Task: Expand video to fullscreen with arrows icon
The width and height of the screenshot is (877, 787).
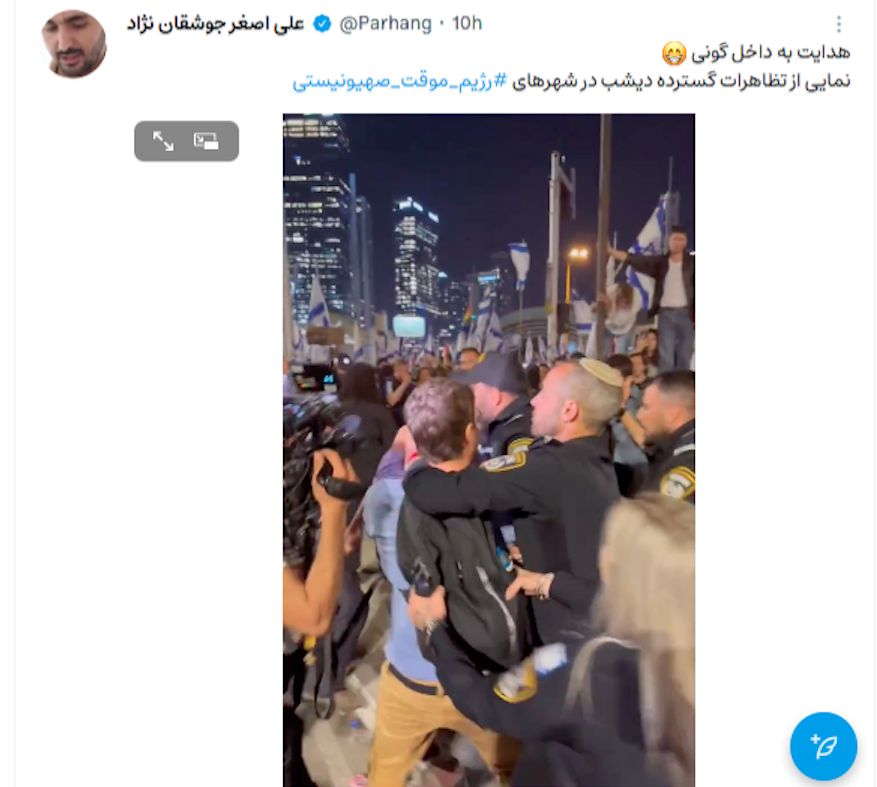Action: 163,141
